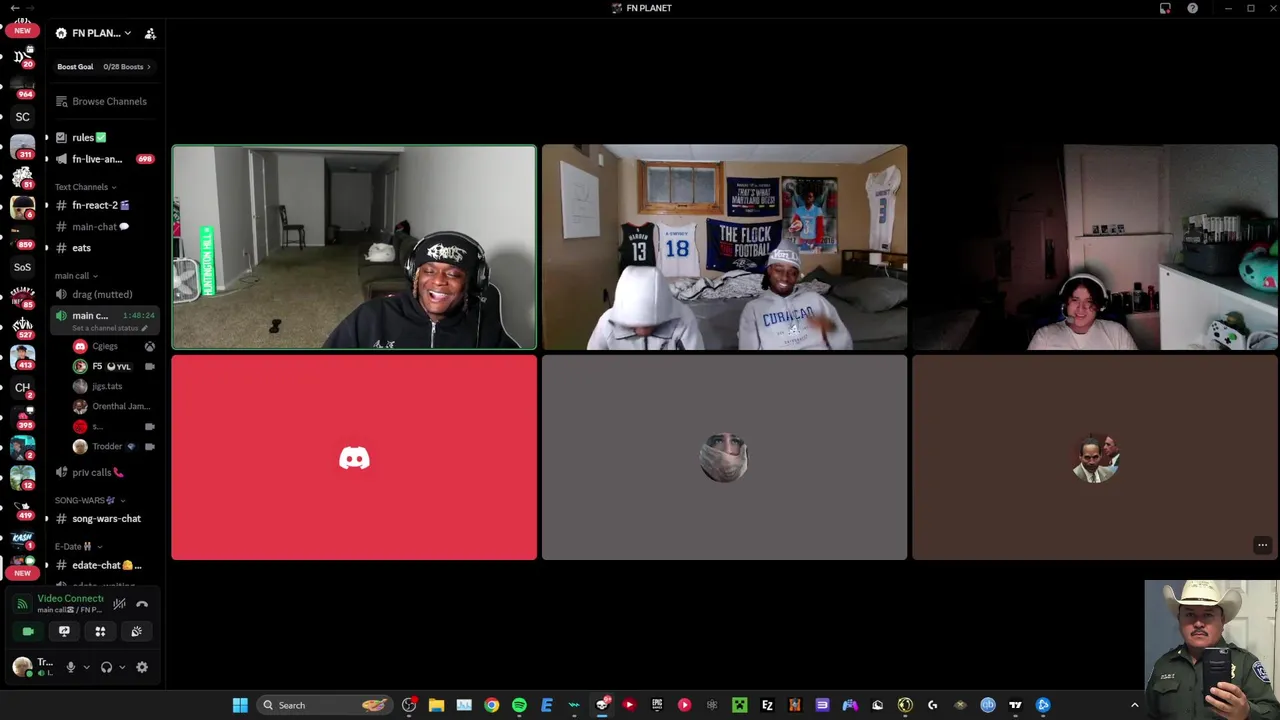The height and width of the screenshot is (720, 1280).
Task: Go back with the back arrow at top left
Action: pyautogui.click(x=14, y=8)
